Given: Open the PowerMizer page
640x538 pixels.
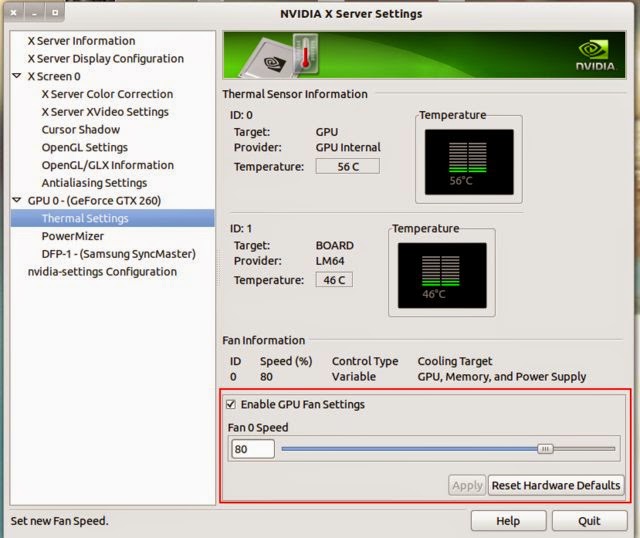Looking at the screenshot, I should tap(72, 236).
